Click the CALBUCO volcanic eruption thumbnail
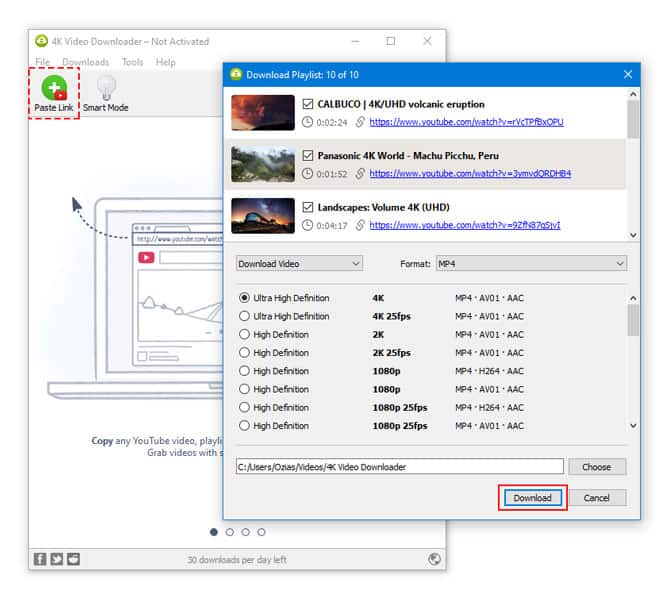669x600 pixels. coord(263,113)
